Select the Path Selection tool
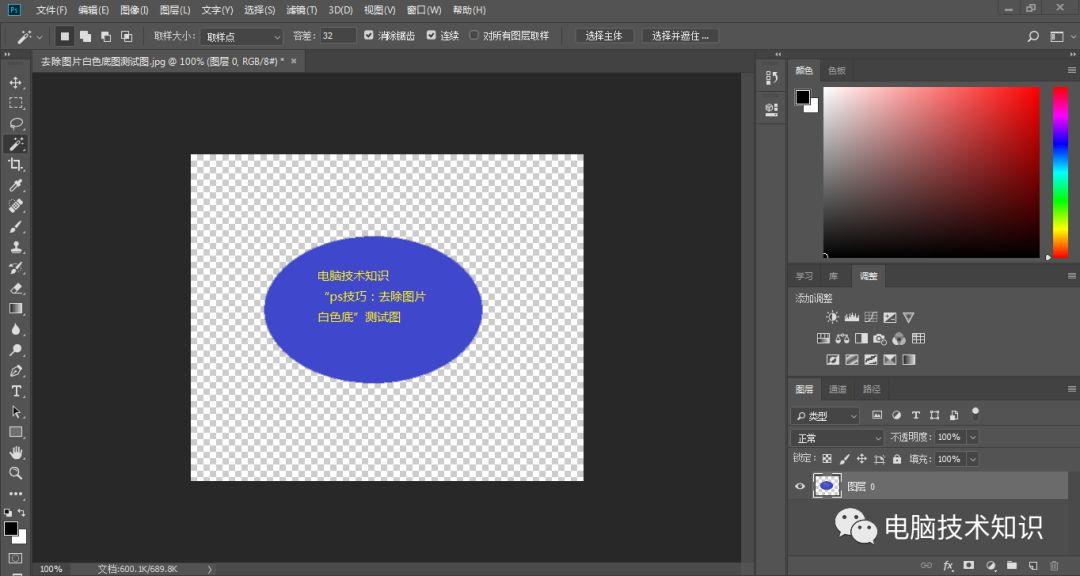 (x=16, y=412)
